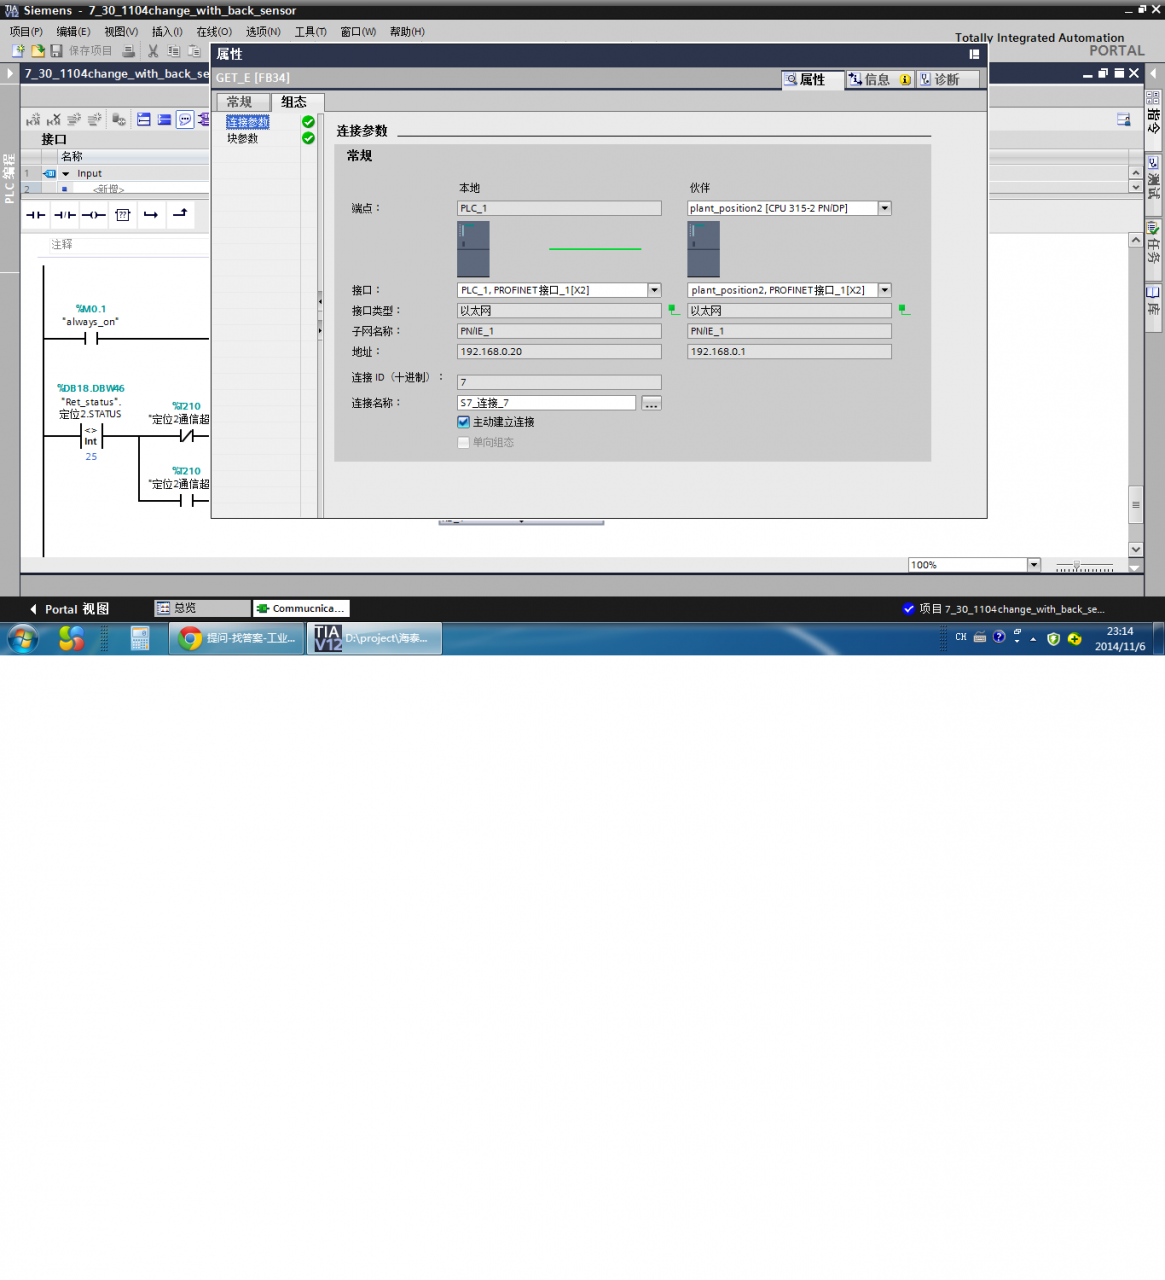Click the browse button beside connection name

coord(651,403)
